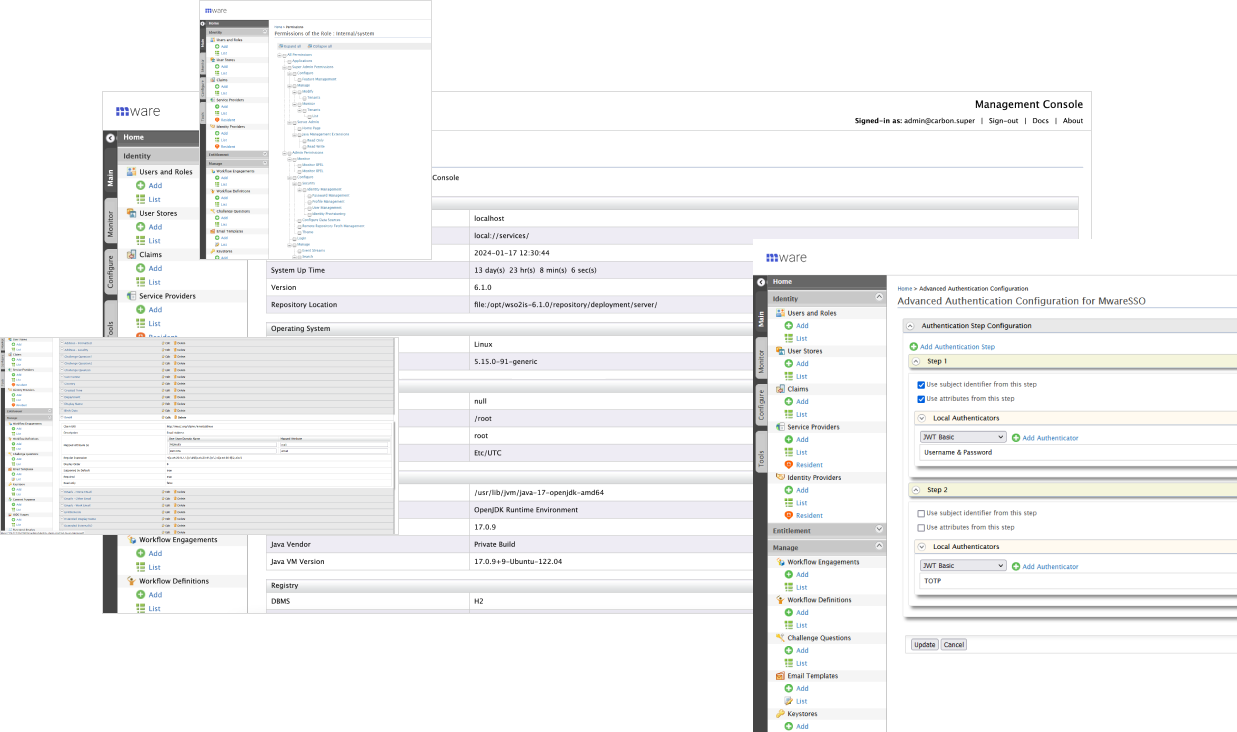Click Users and Roles icon in SSO window sidebar

(x=779, y=313)
